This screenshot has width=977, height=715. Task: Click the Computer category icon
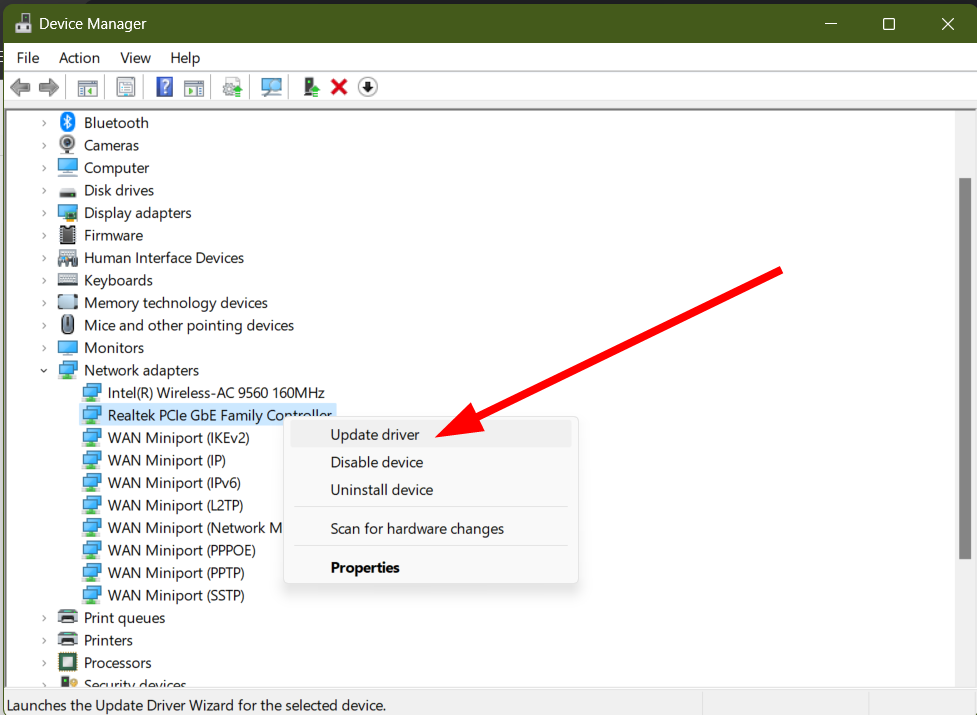click(67, 167)
